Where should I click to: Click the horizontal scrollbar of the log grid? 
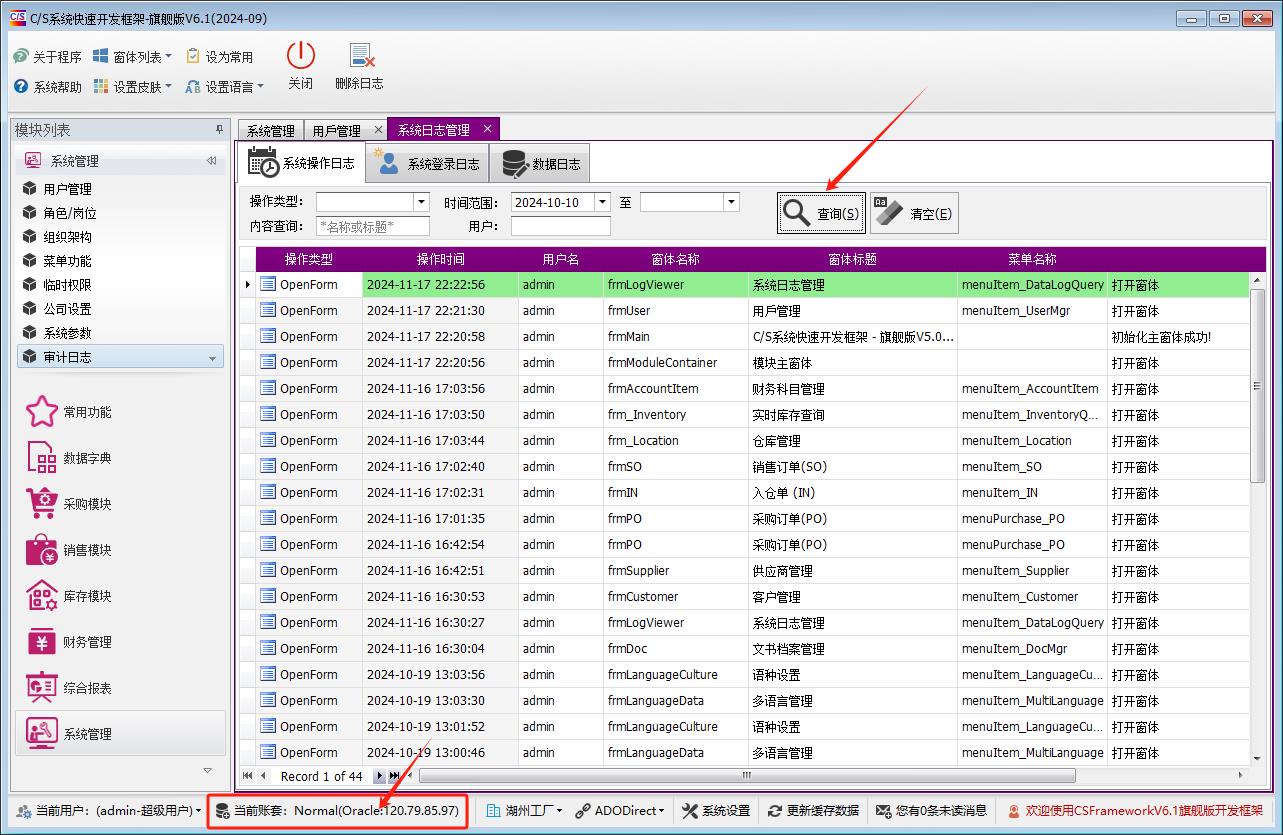(746, 776)
